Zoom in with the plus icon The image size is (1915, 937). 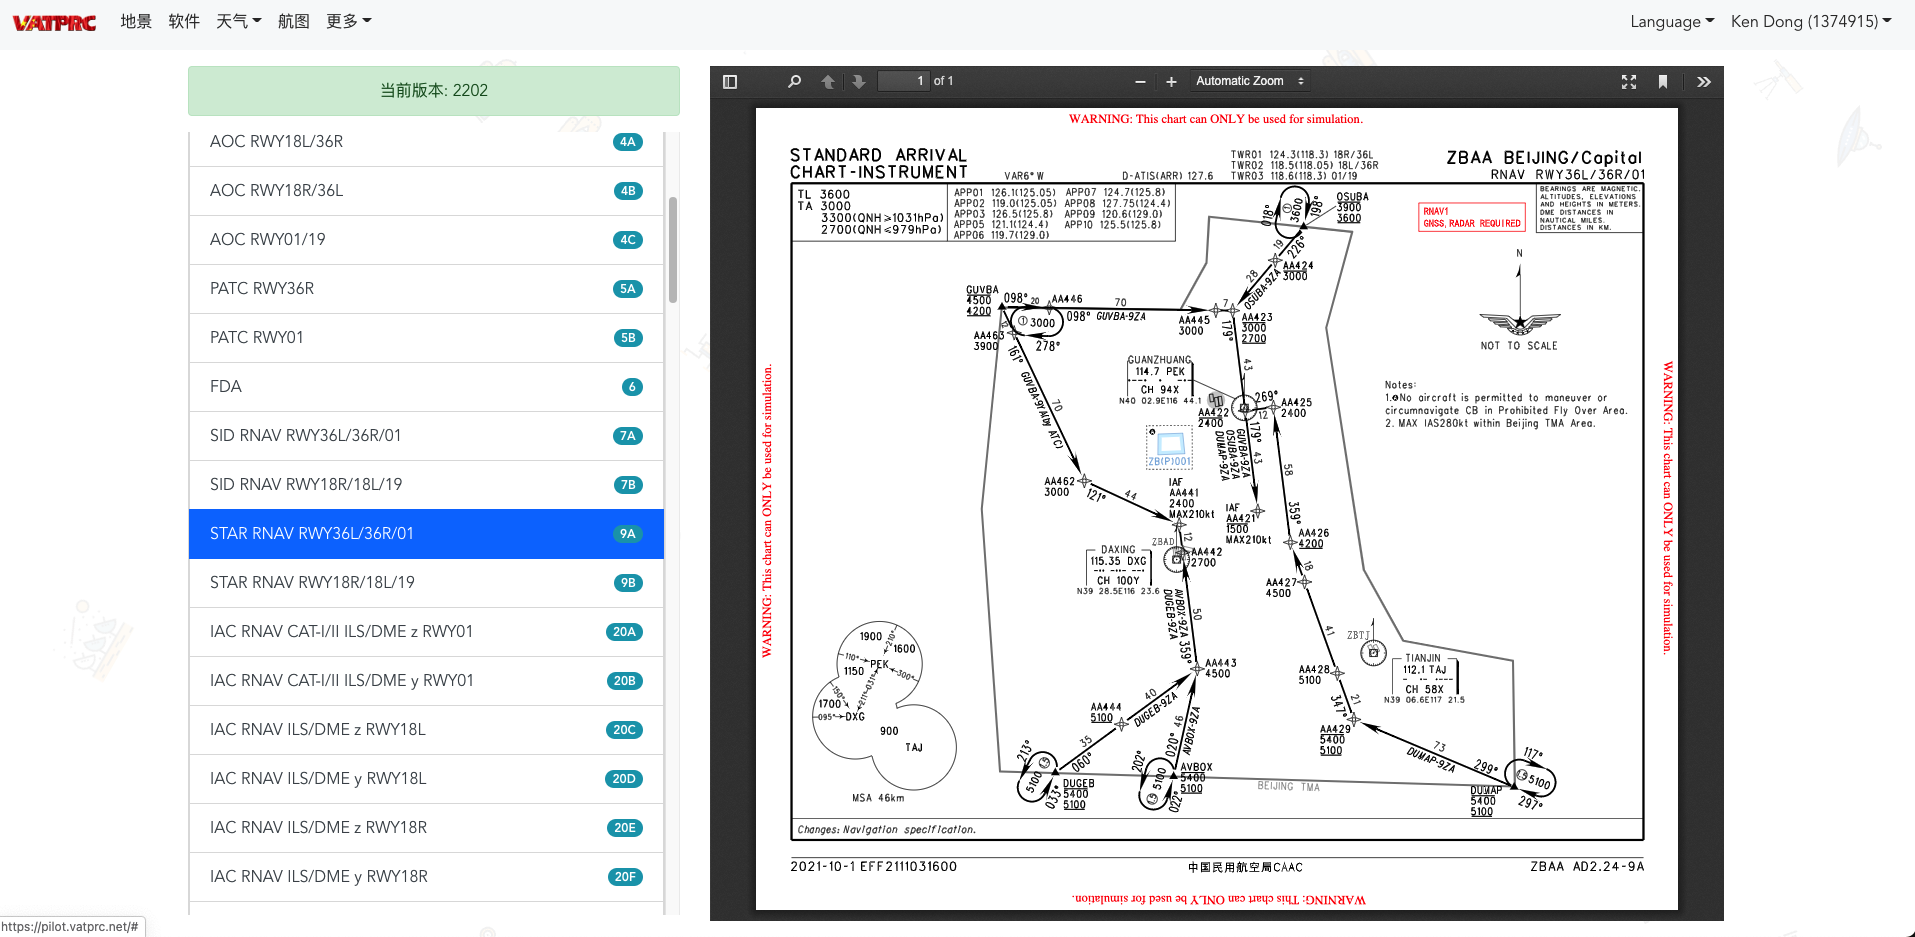tap(1171, 82)
